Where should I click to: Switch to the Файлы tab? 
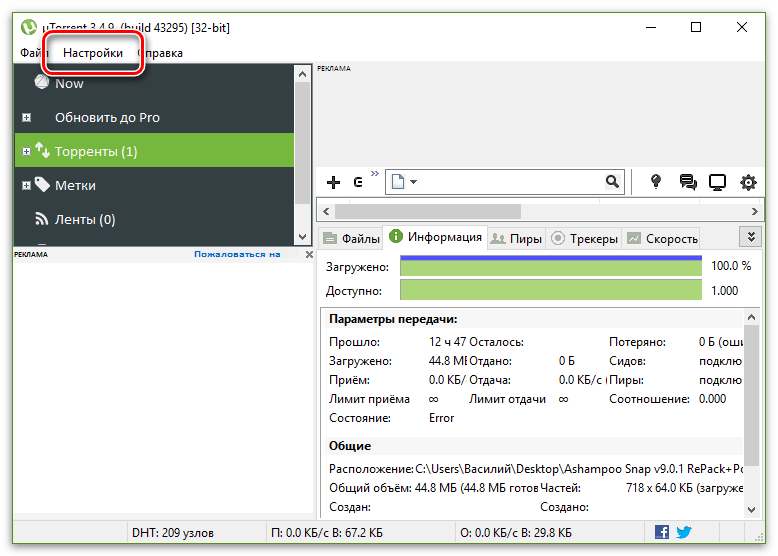tap(351, 239)
